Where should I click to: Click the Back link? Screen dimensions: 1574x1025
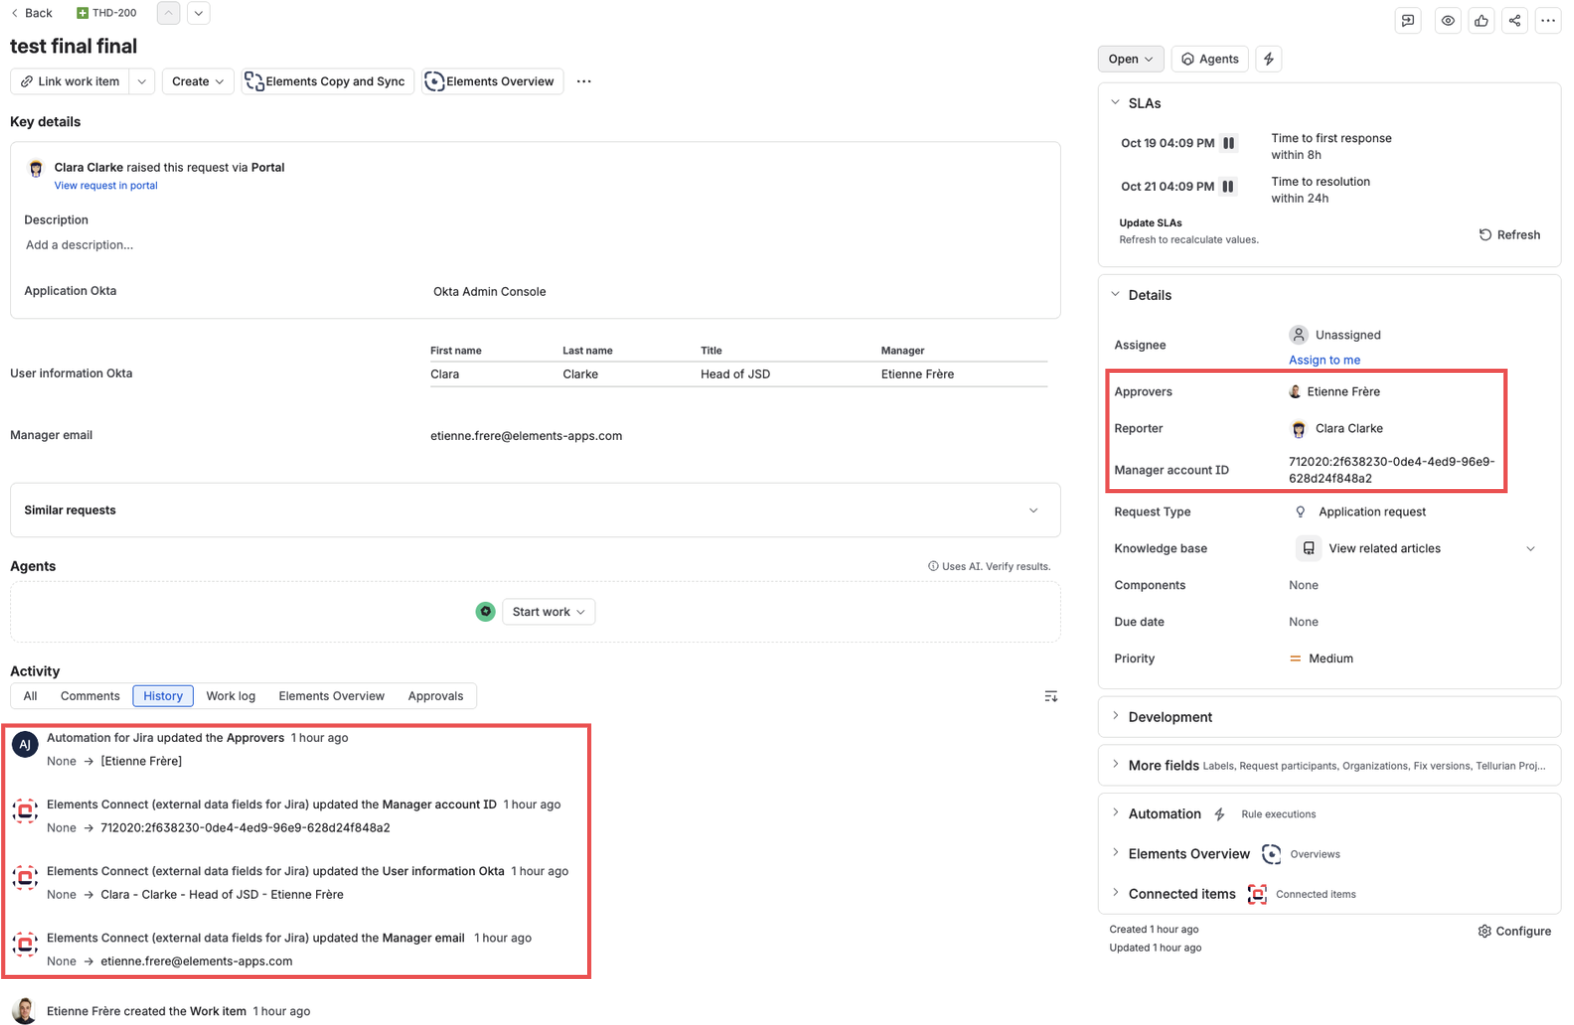click(32, 13)
